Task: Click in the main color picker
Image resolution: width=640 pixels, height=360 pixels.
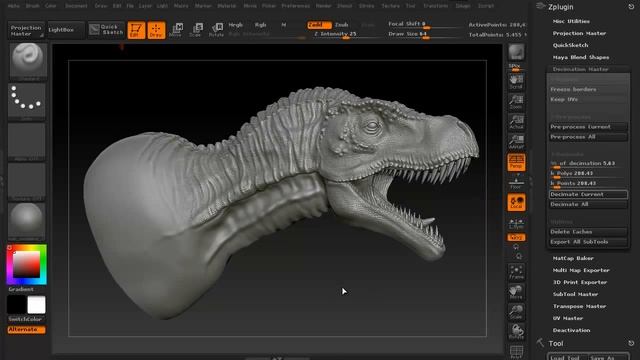Action: tap(27, 264)
